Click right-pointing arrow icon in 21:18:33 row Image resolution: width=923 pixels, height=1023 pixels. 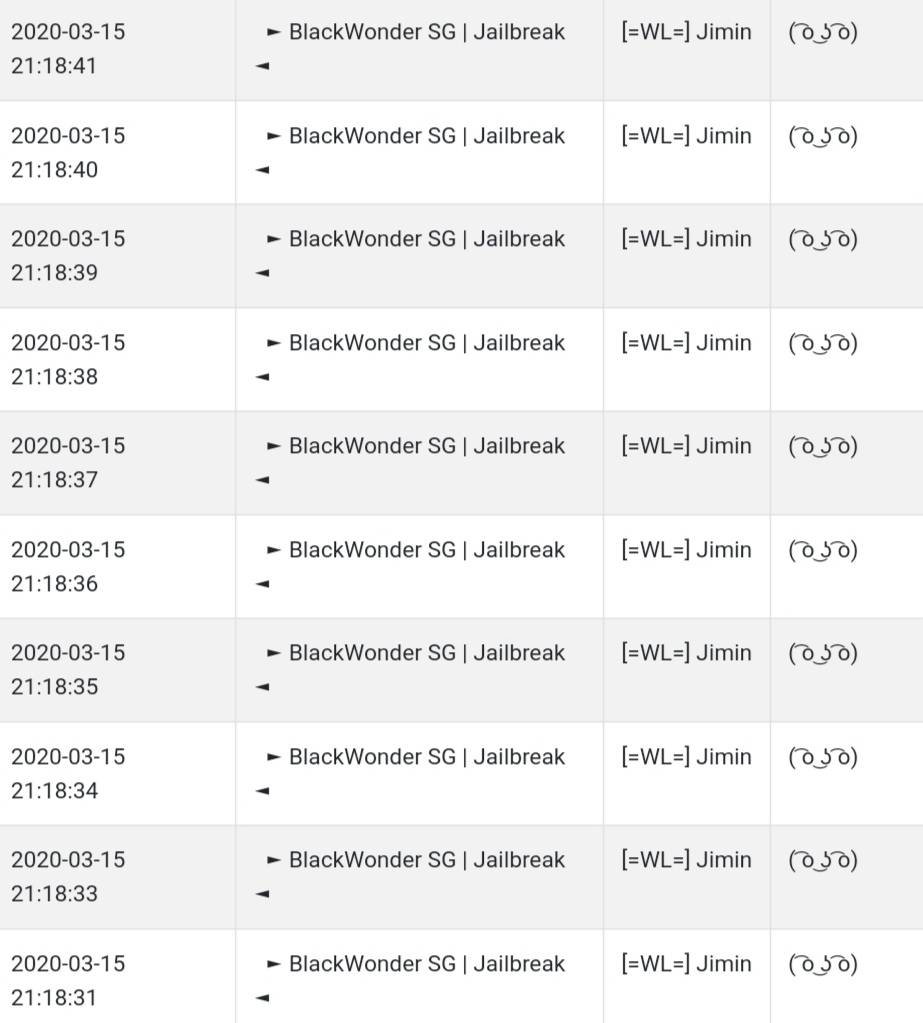(x=274, y=859)
